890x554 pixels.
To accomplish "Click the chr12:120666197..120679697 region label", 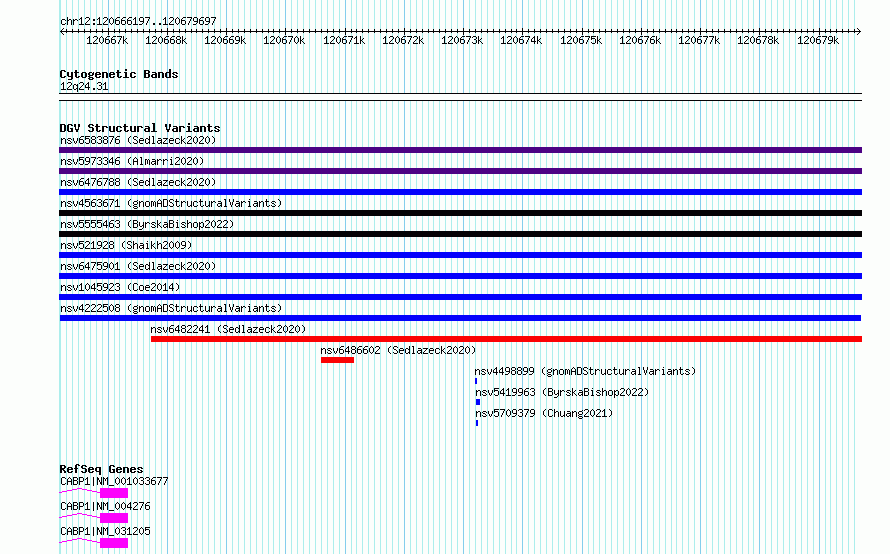I will [138, 21].
